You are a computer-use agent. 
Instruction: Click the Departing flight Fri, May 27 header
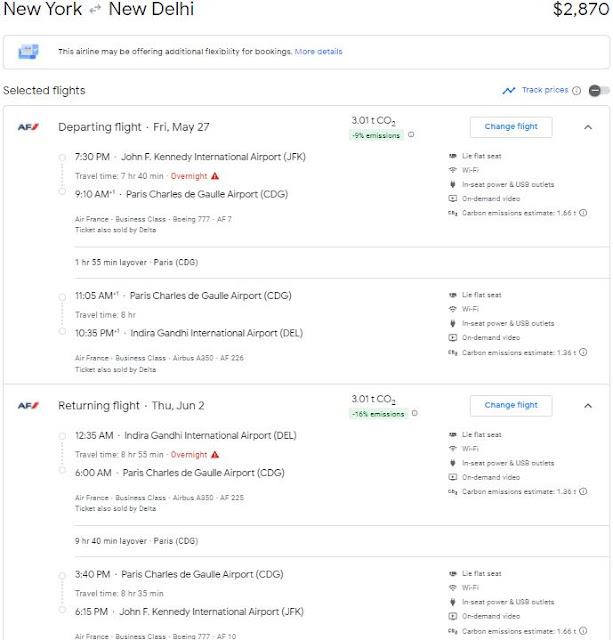(134, 127)
